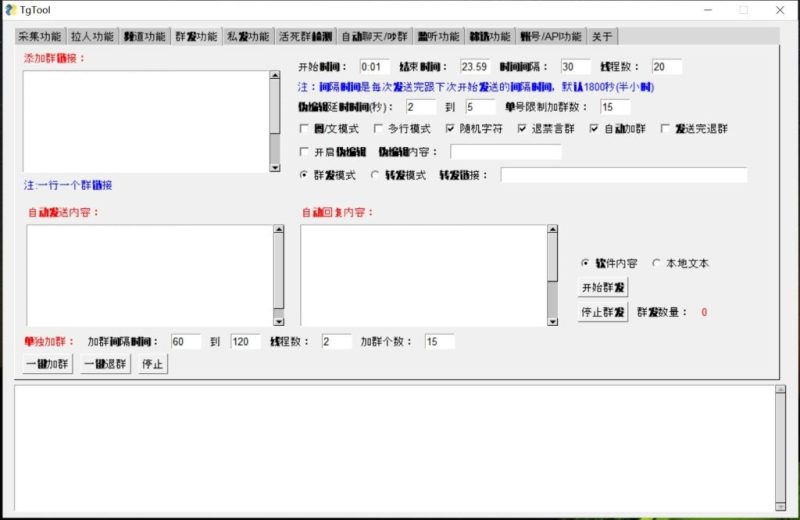Click down arrow of 添加群链接 scrollbar

tap(275, 168)
